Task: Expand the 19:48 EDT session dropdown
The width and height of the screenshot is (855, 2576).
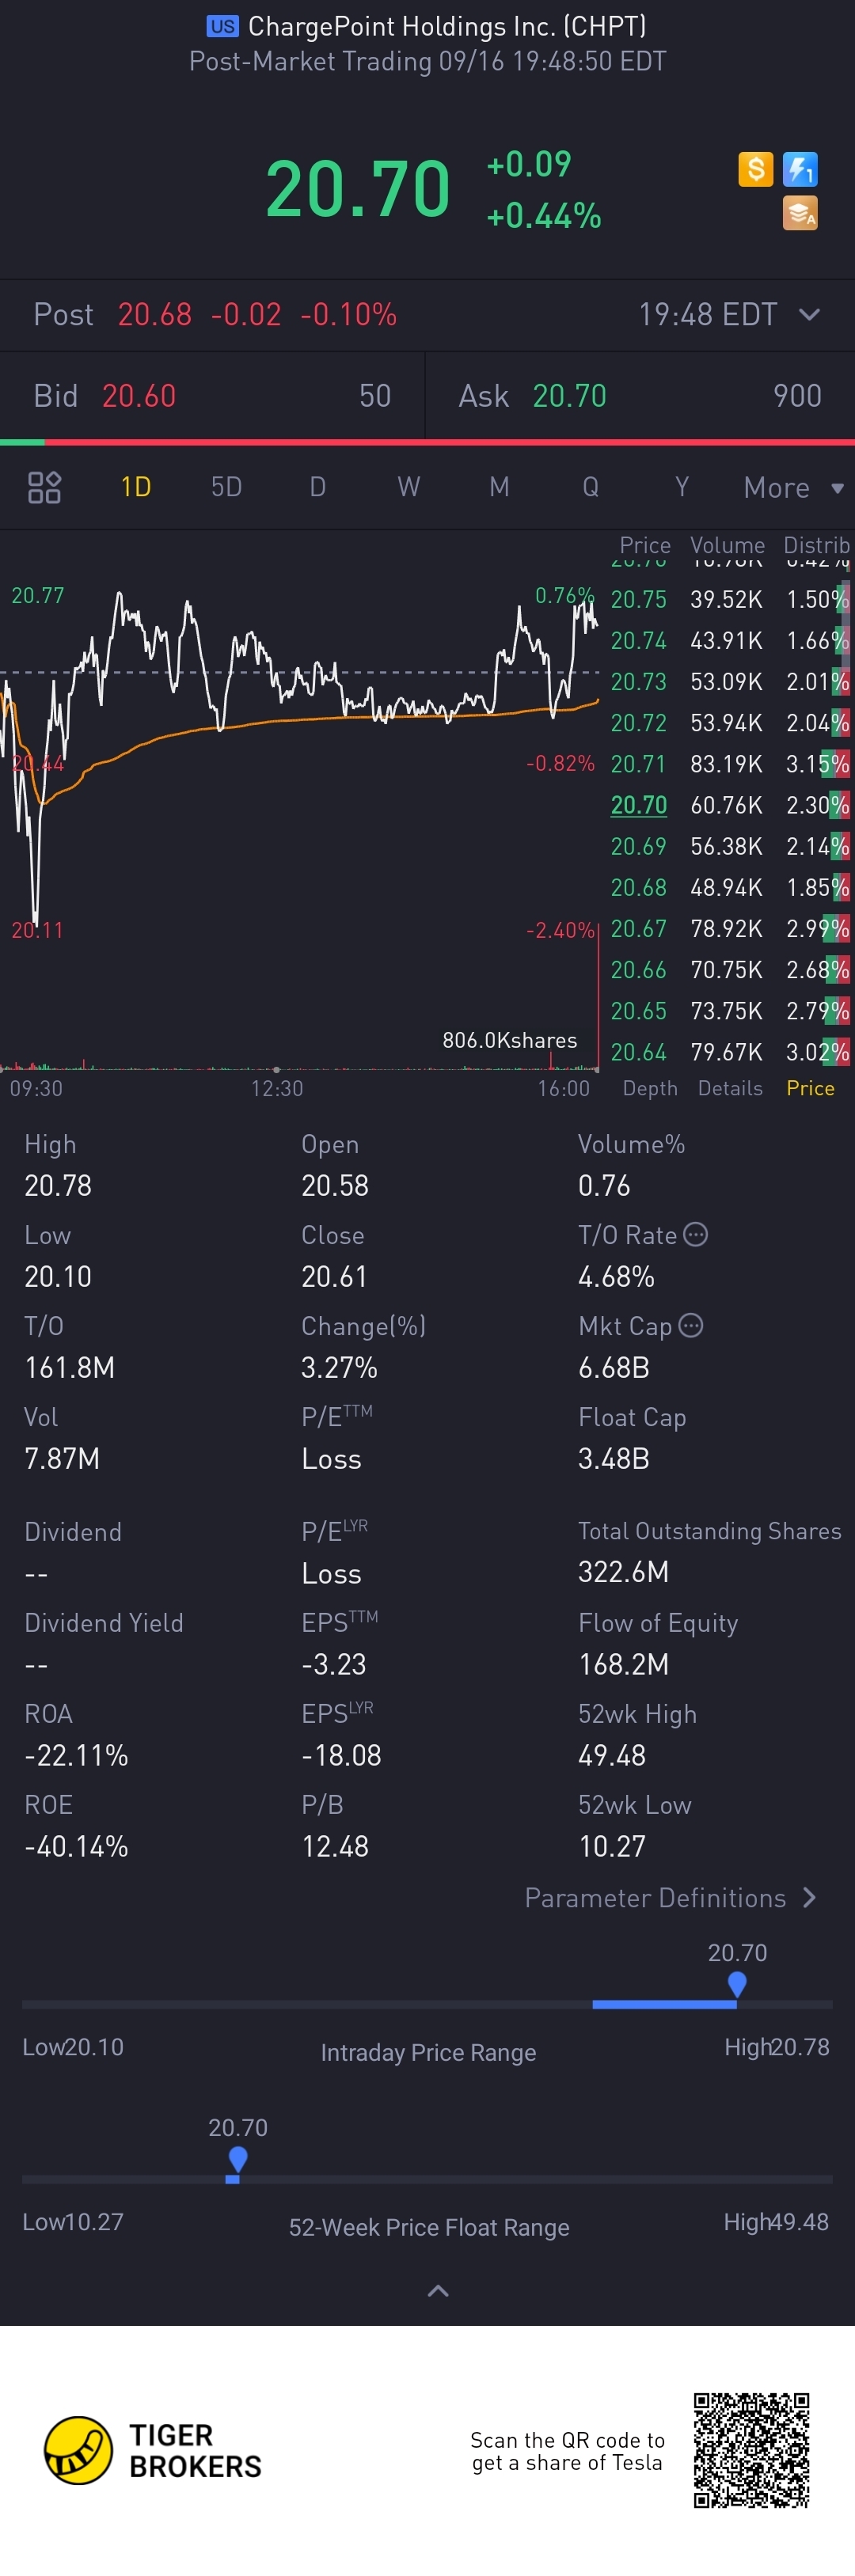Action: tap(730, 315)
